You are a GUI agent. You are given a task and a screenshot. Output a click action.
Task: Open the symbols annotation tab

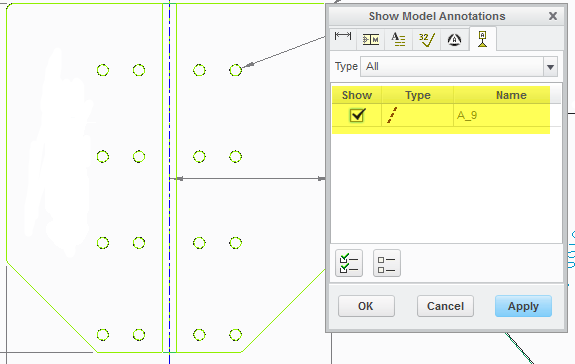(x=454, y=39)
